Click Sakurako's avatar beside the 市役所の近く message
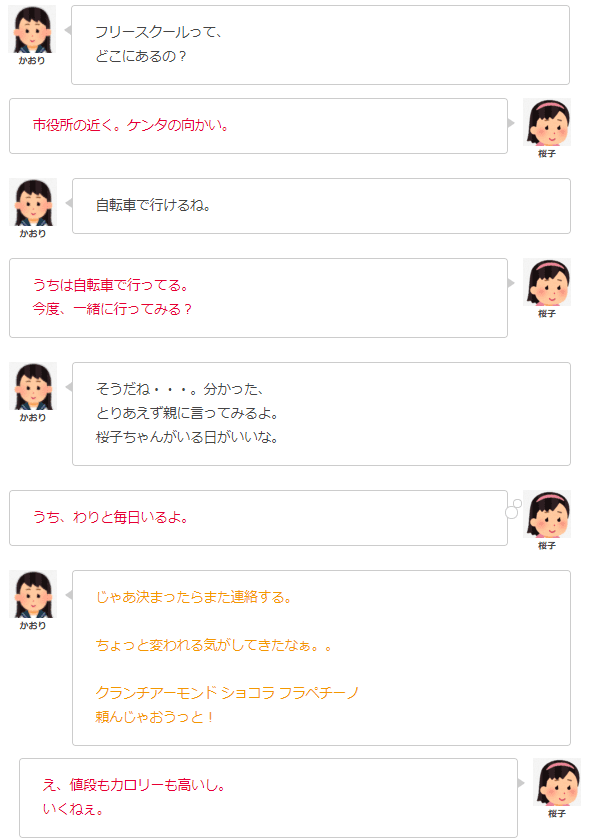Screen dimensions: 598x840 click(547, 122)
